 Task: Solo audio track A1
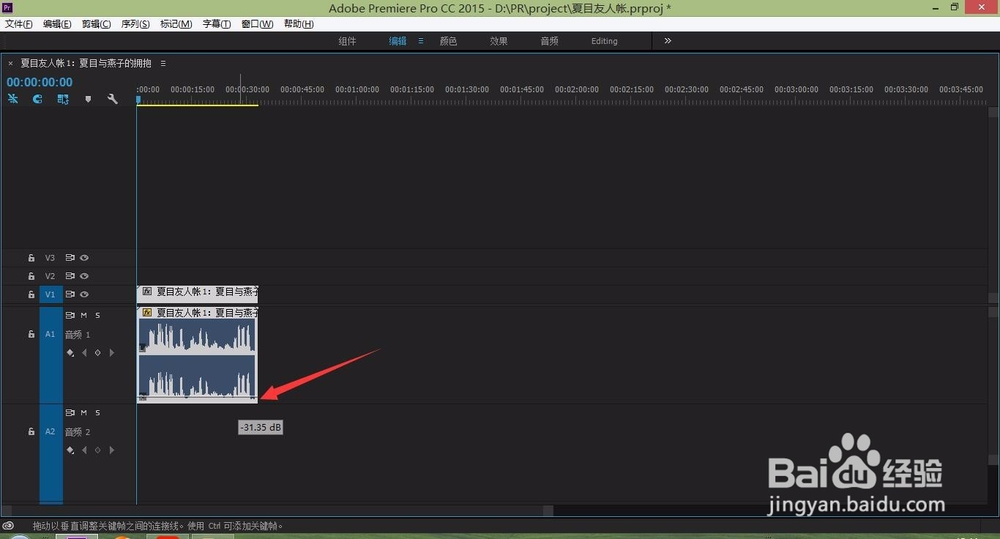98,315
